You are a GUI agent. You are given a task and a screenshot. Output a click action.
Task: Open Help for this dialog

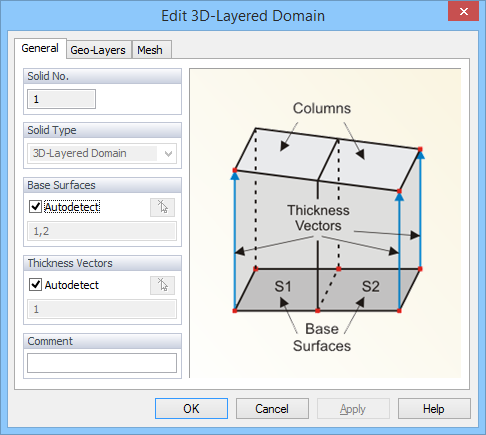434,409
